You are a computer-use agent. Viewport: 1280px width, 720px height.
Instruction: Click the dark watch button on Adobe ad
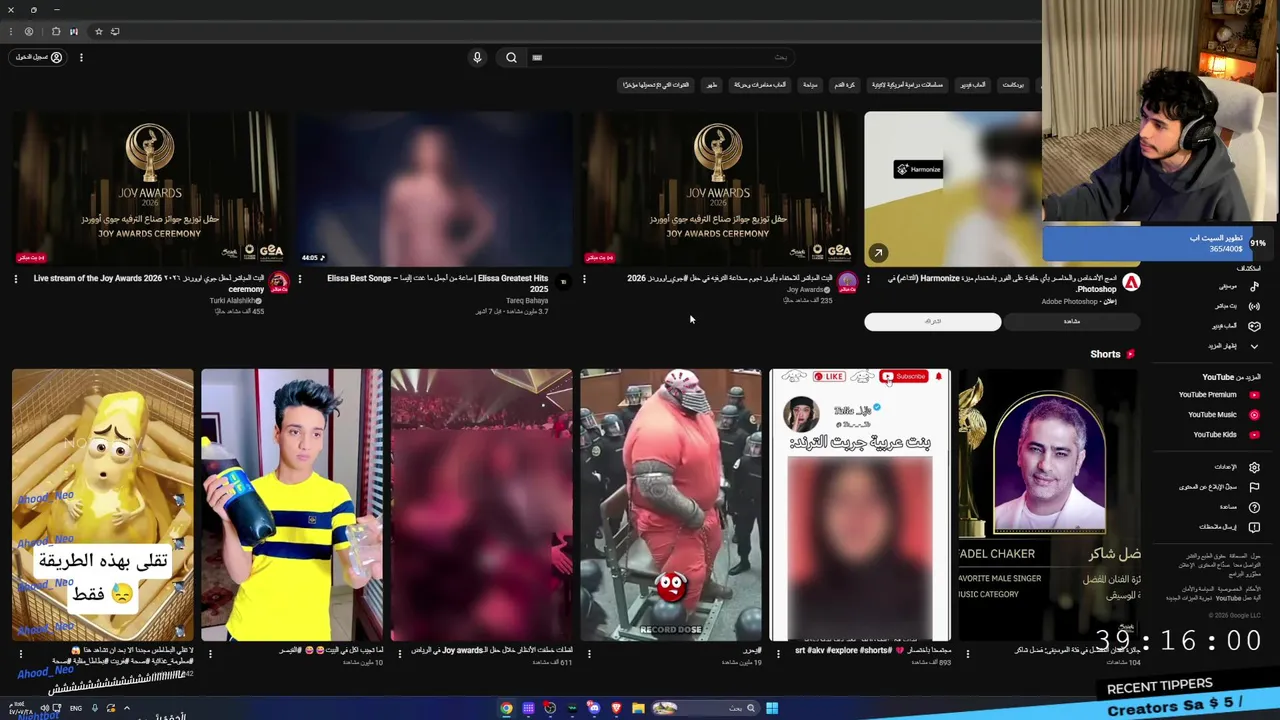point(1071,321)
